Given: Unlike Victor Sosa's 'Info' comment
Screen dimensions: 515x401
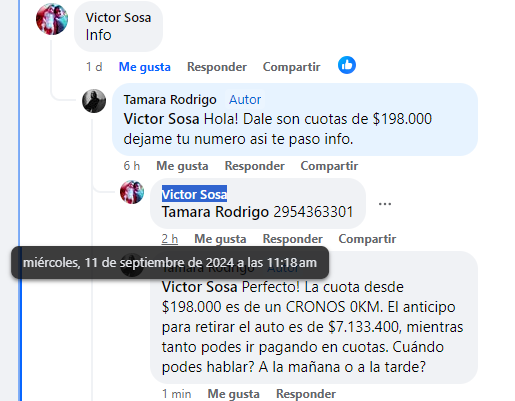Looking at the screenshot, I should (x=145, y=67).
